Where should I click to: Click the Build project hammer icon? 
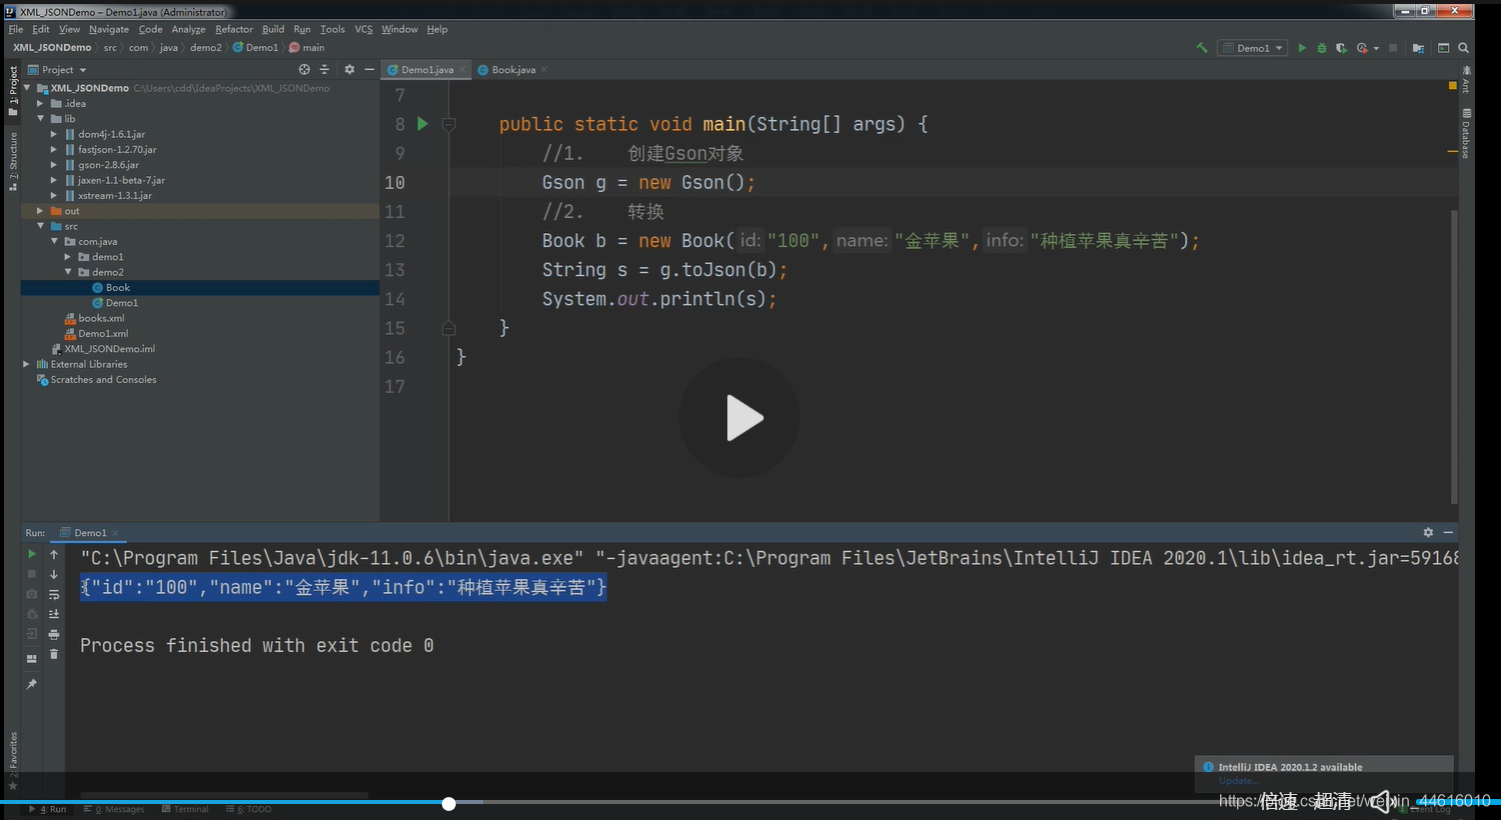(1201, 48)
